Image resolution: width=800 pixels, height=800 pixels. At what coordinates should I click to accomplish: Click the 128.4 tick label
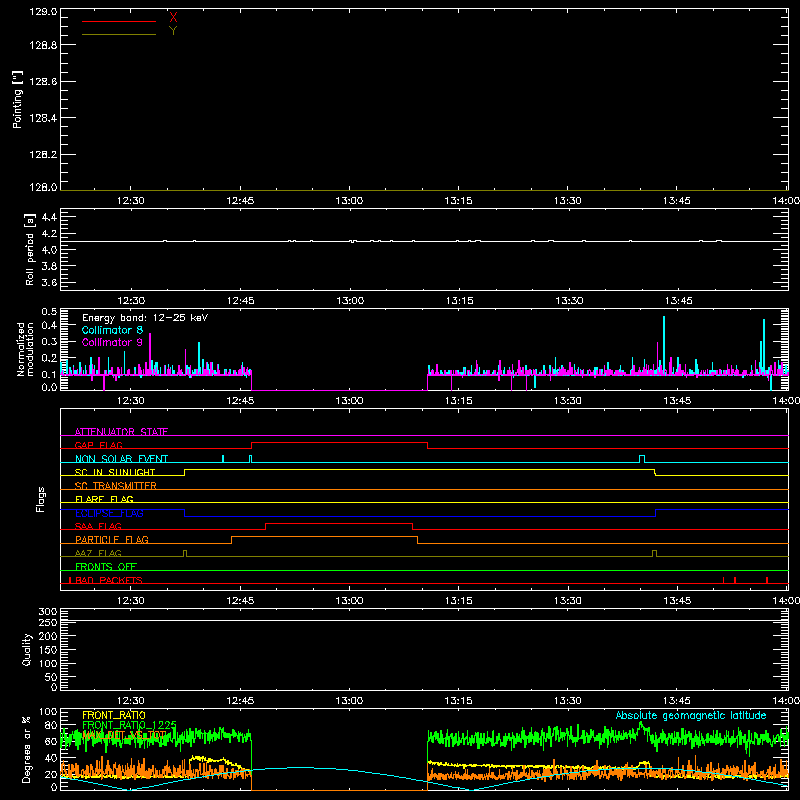(x=43, y=118)
